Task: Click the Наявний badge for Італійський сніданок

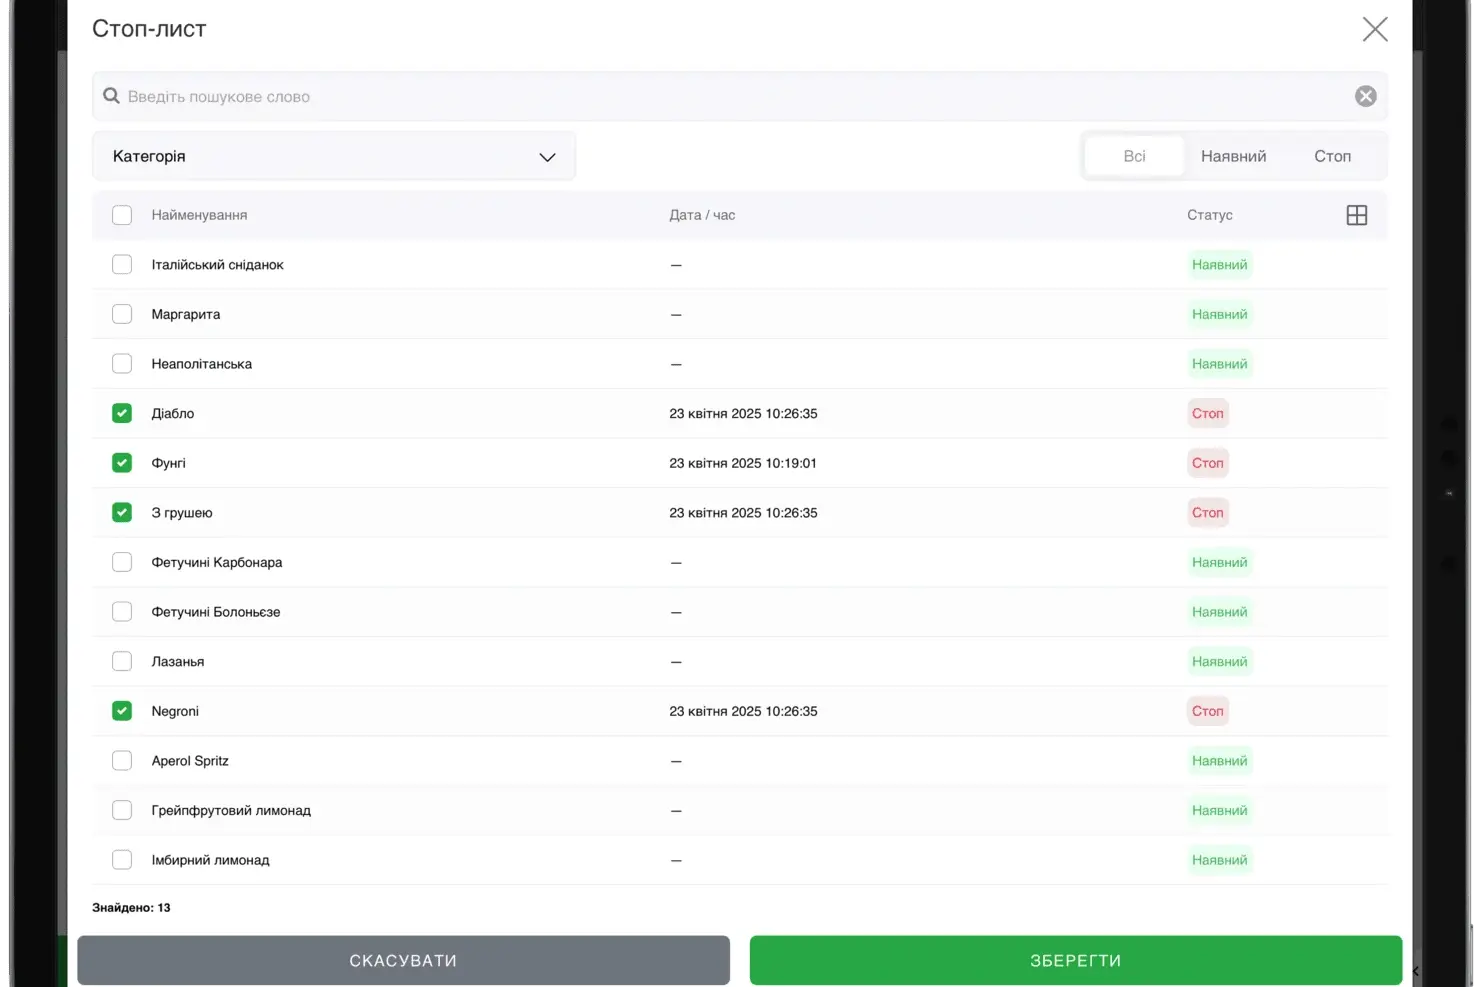Action: 1220,264
